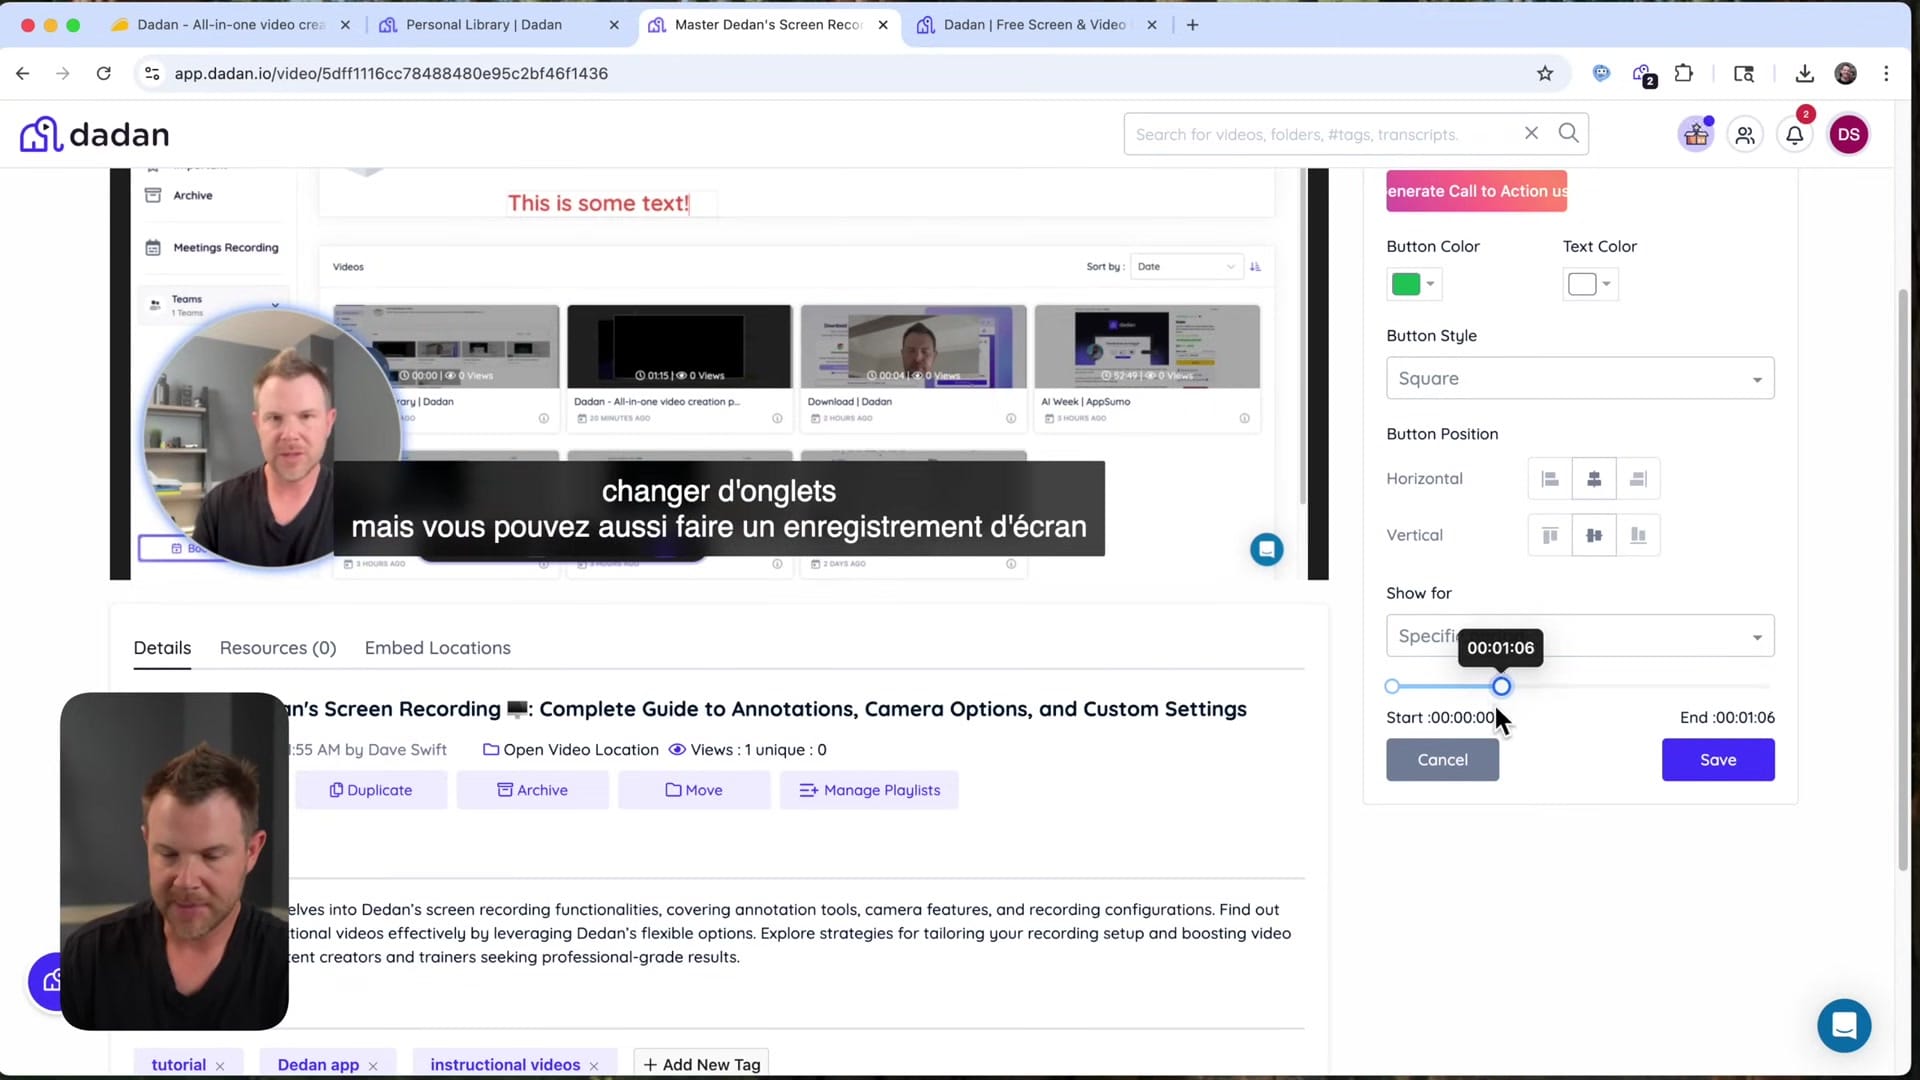
Task: Click the end time slider handle
Action: click(x=1501, y=686)
